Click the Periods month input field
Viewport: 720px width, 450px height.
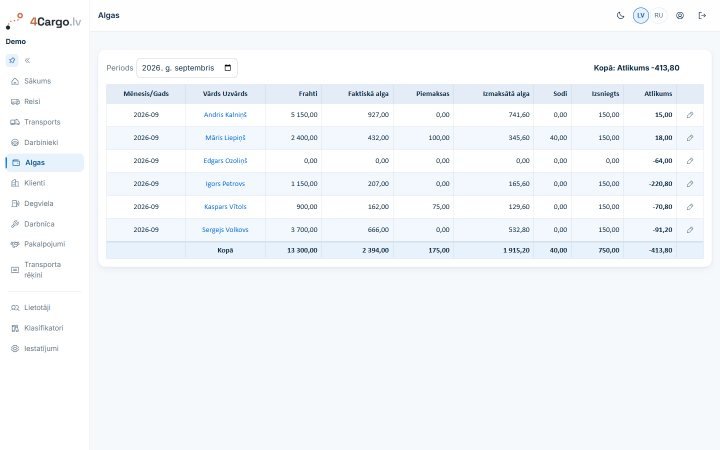tap(187, 68)
